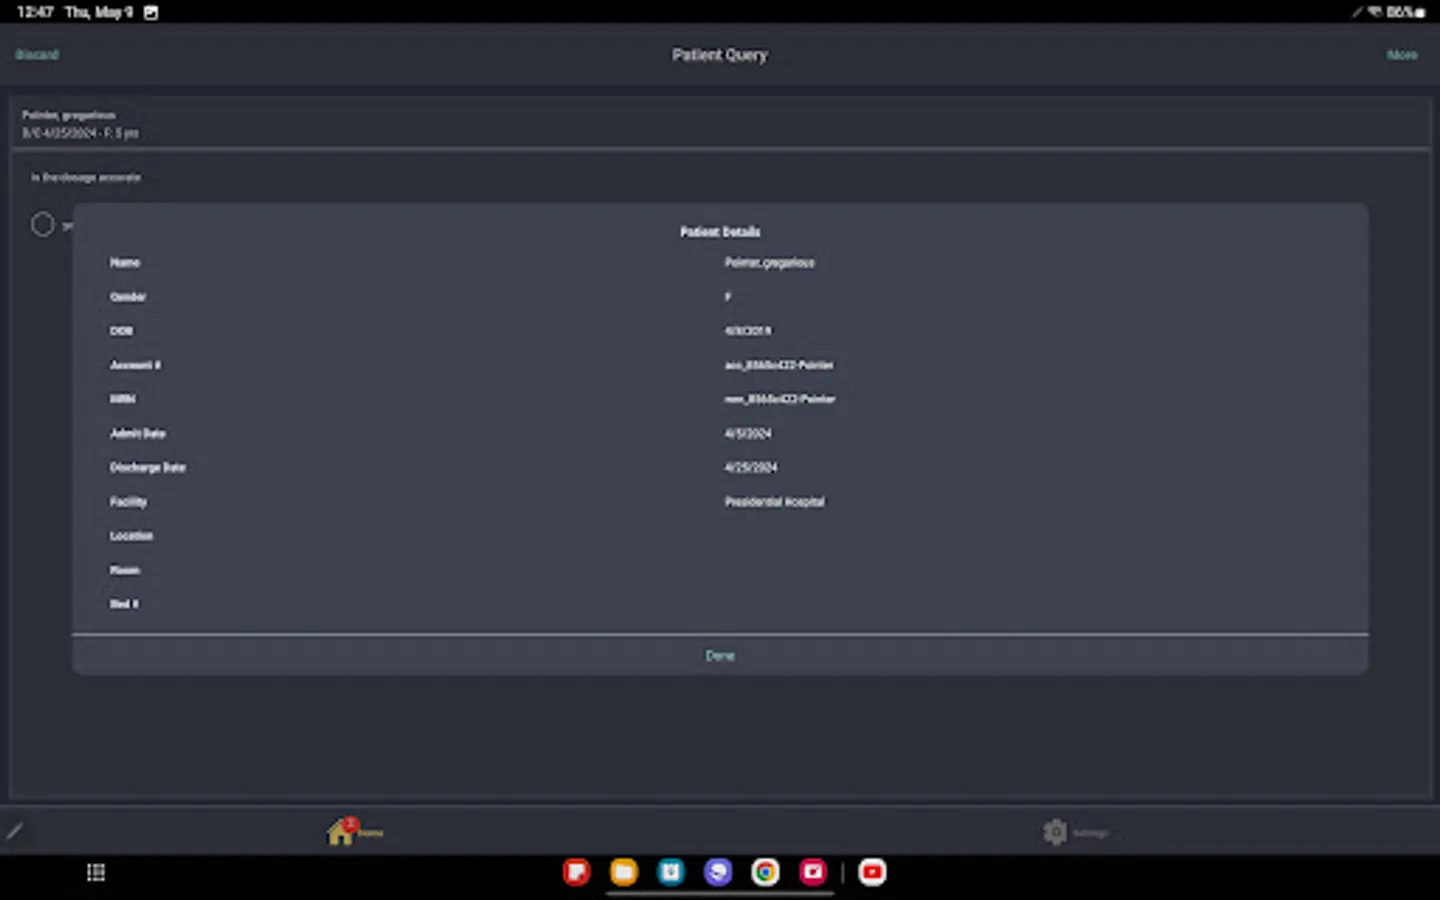
Task: Click the Patient Details dialog title
Action: 720,232
